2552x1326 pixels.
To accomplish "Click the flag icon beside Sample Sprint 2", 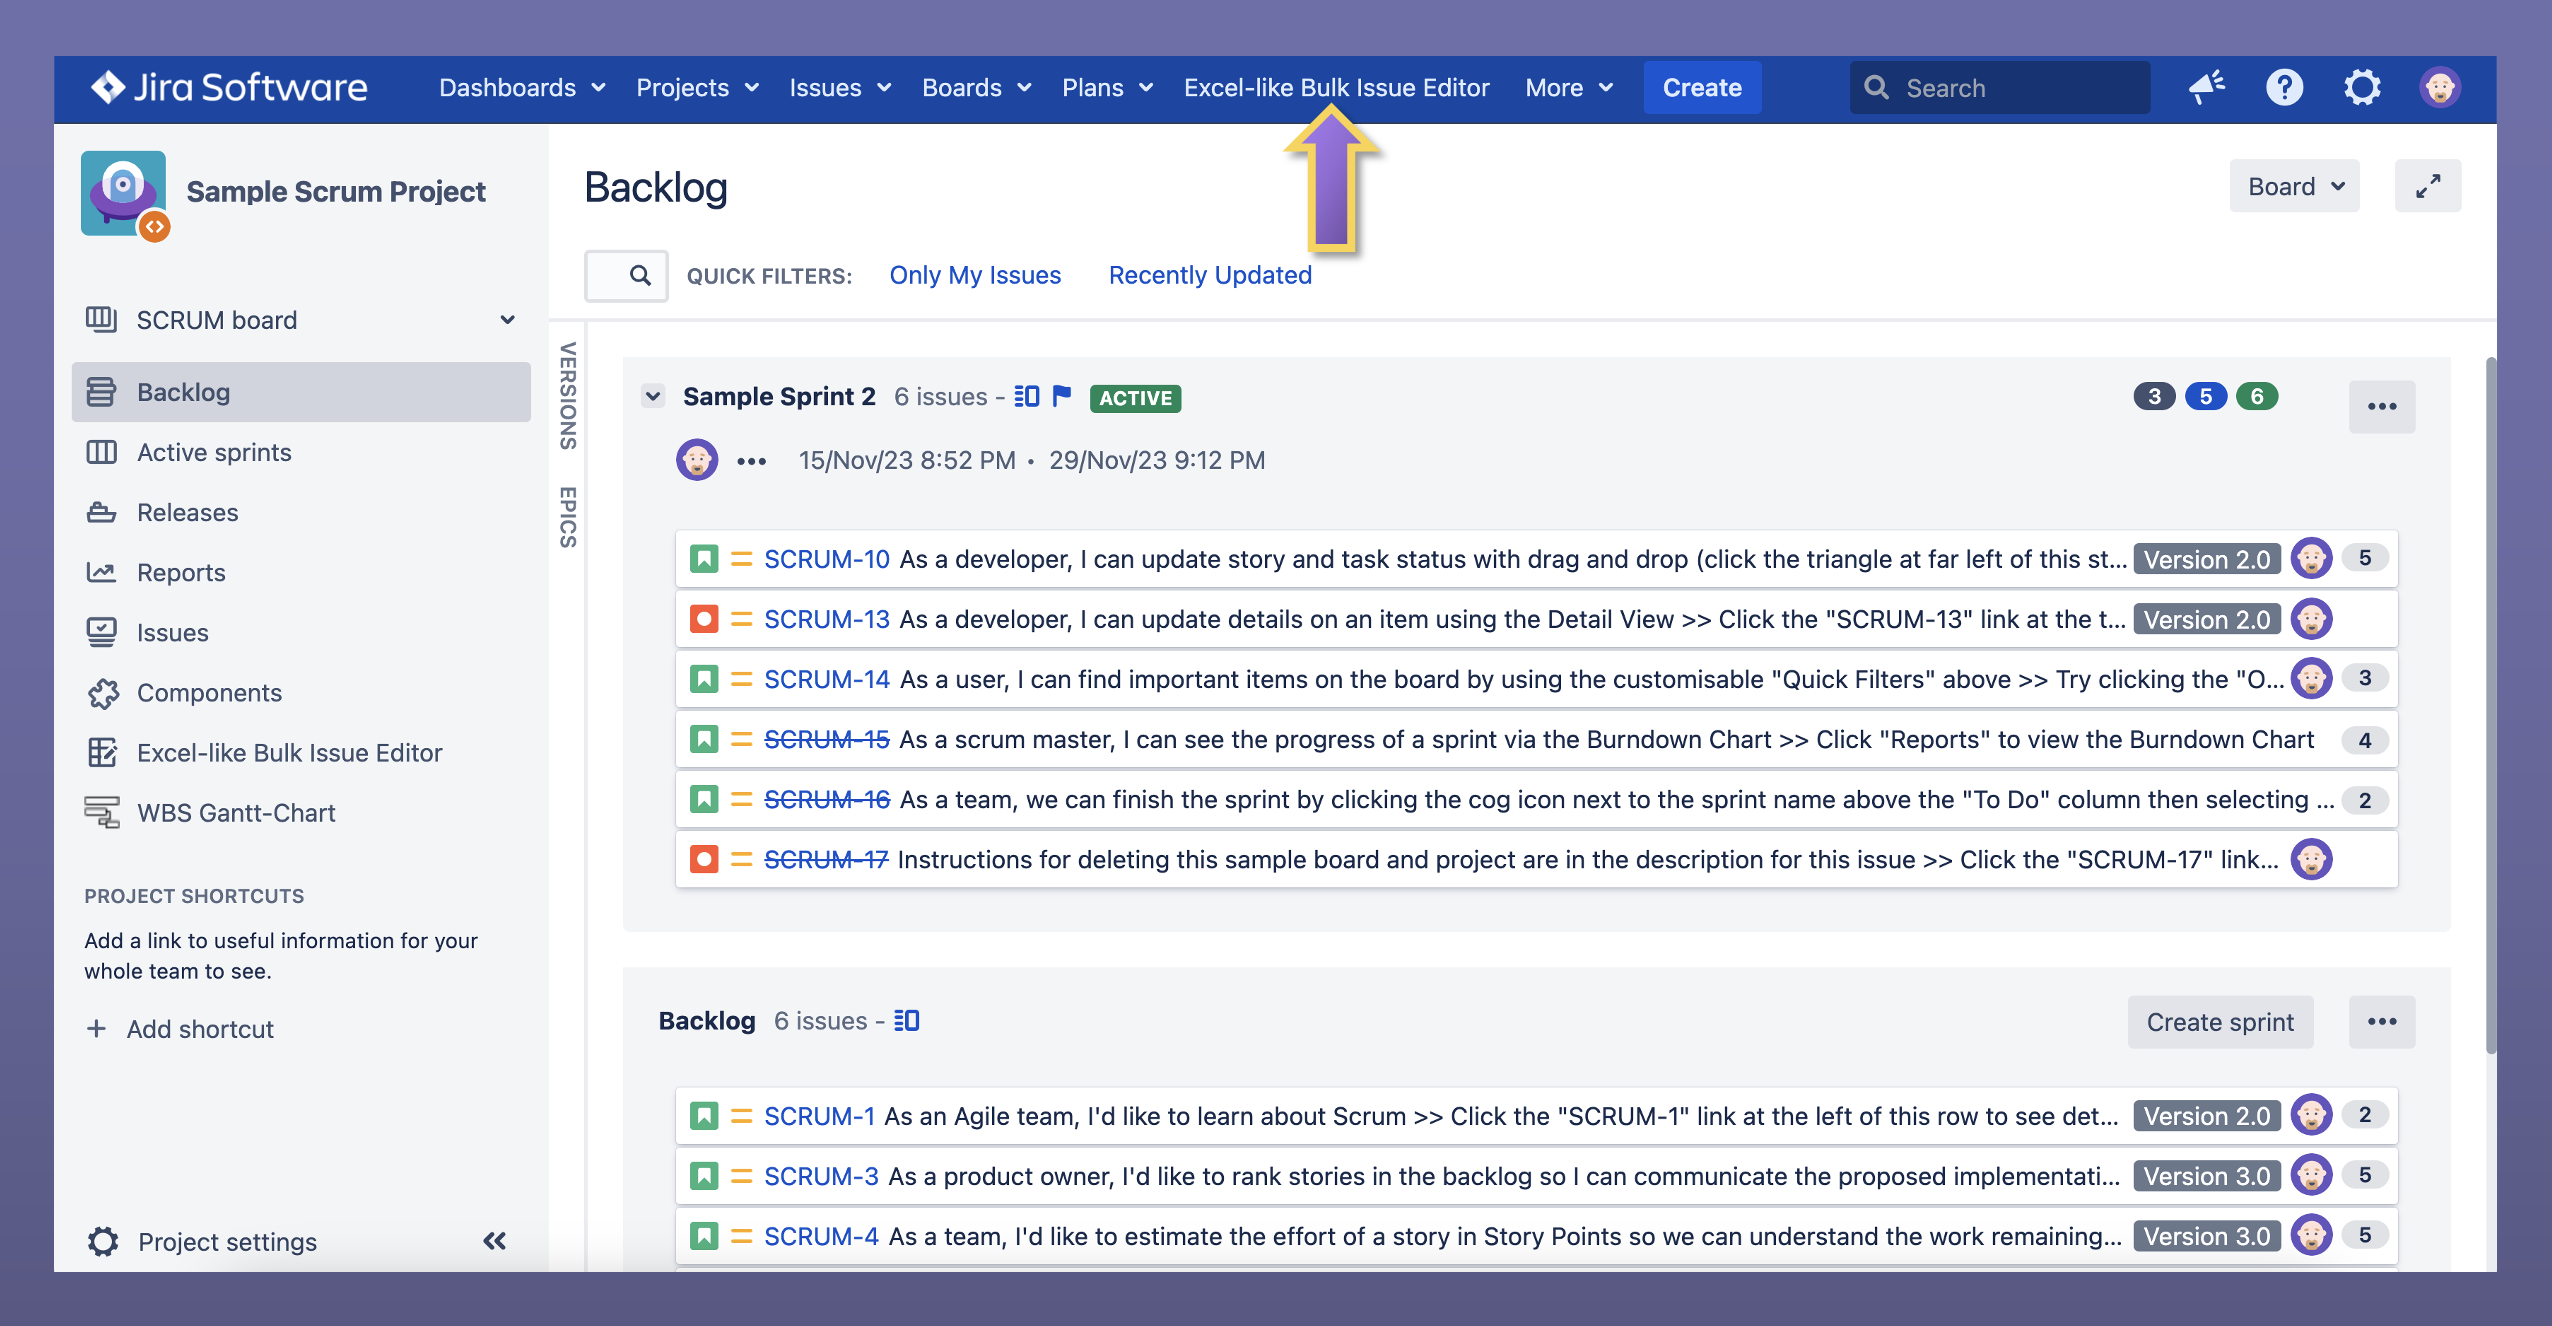I will coord(1062,396).
